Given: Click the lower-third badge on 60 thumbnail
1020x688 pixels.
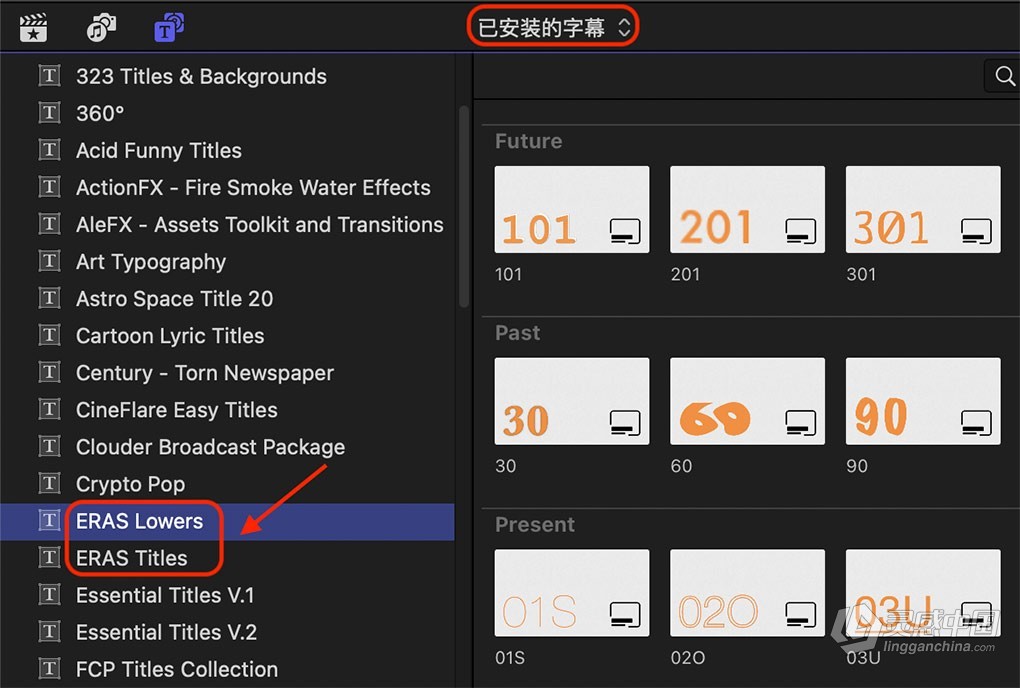Looking at the screenshot, I should (x=801, y=423).
